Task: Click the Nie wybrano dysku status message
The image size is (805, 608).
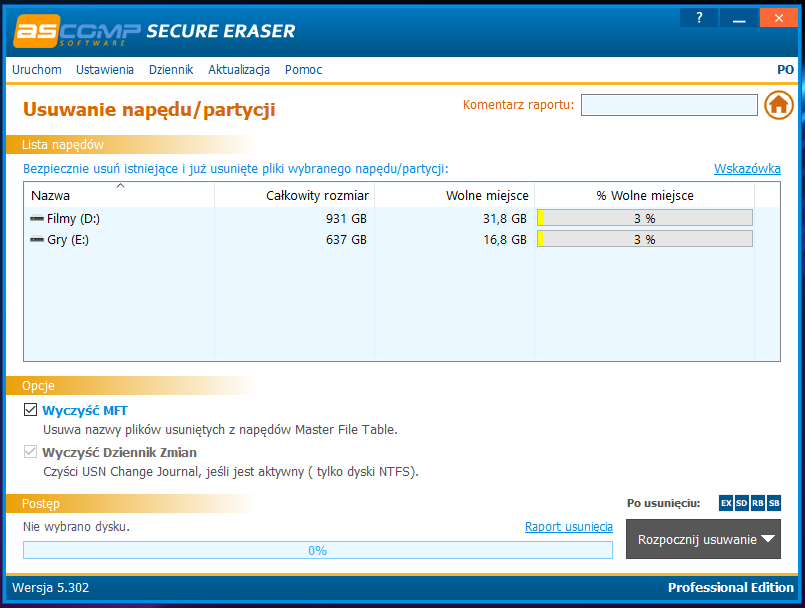Action: point(76,527)
